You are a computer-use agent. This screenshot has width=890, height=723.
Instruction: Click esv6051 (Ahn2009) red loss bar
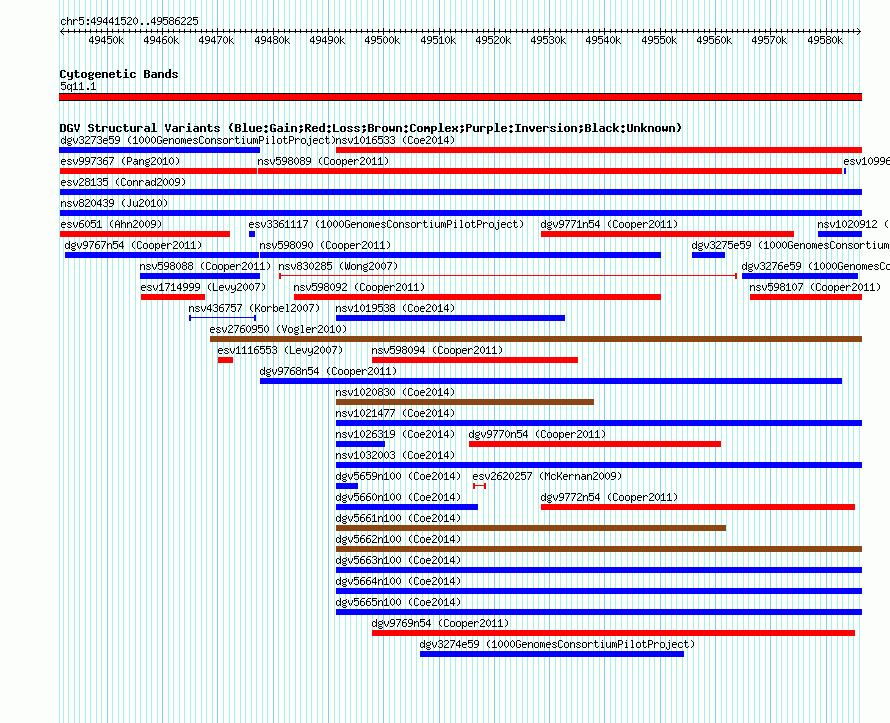point(145,234)
